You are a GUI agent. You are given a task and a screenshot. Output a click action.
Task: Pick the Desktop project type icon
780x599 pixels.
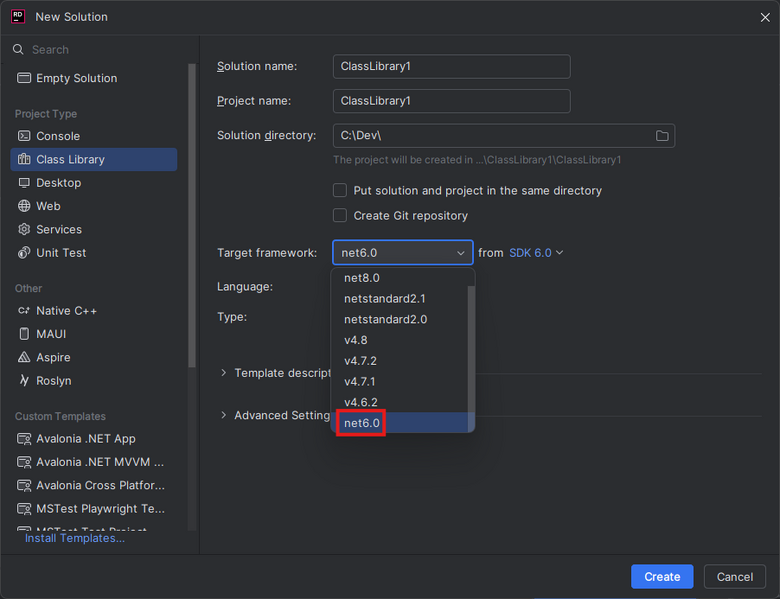pos(24,183)
